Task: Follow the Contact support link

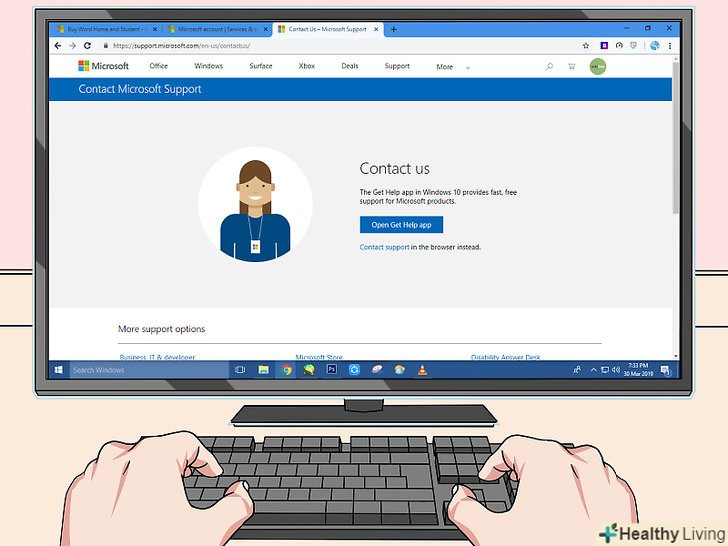Action: pyautogui.click(x=384, y=247)
